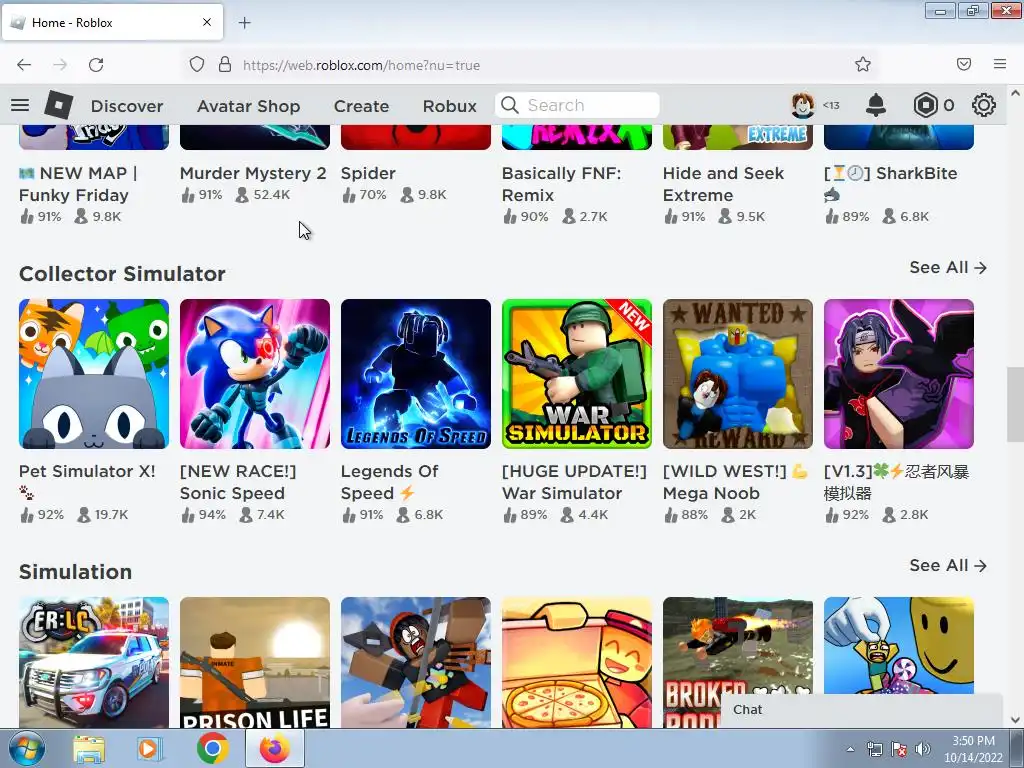Launch Google Chrome from taskbar

click(212, 748)
